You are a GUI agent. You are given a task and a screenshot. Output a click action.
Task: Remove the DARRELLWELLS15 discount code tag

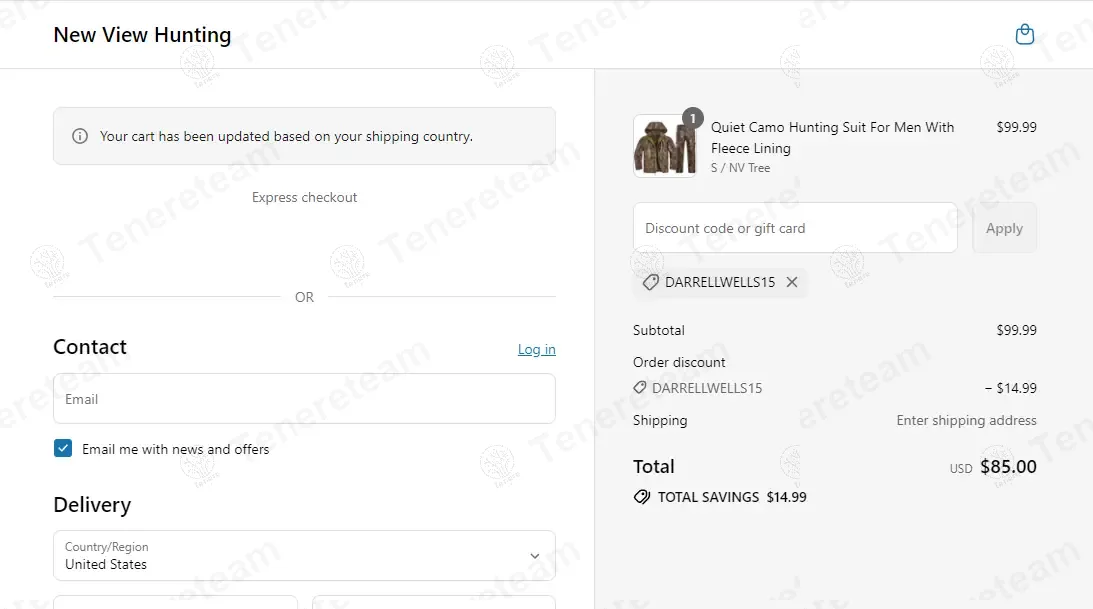click(x=792, y=282)
